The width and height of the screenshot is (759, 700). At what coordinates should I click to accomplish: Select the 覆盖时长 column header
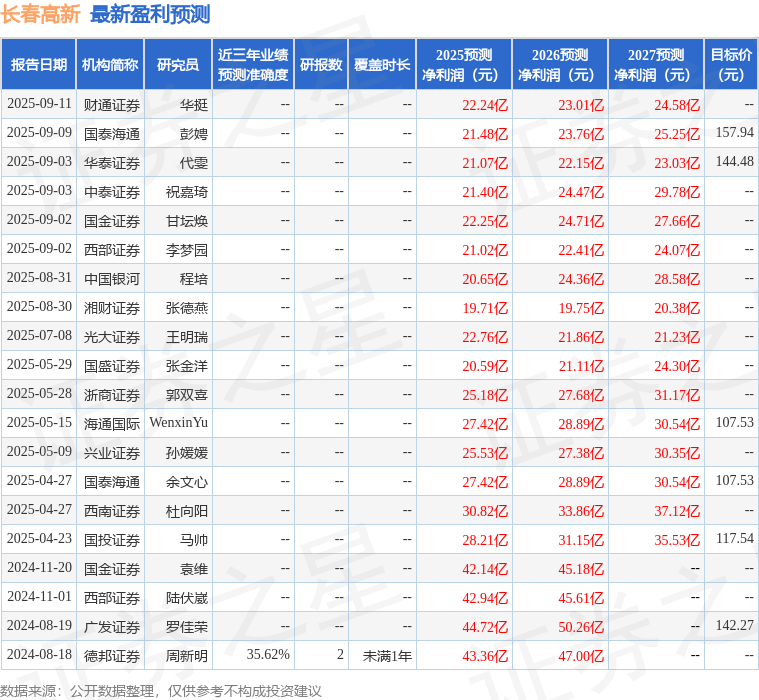point(382,64)
